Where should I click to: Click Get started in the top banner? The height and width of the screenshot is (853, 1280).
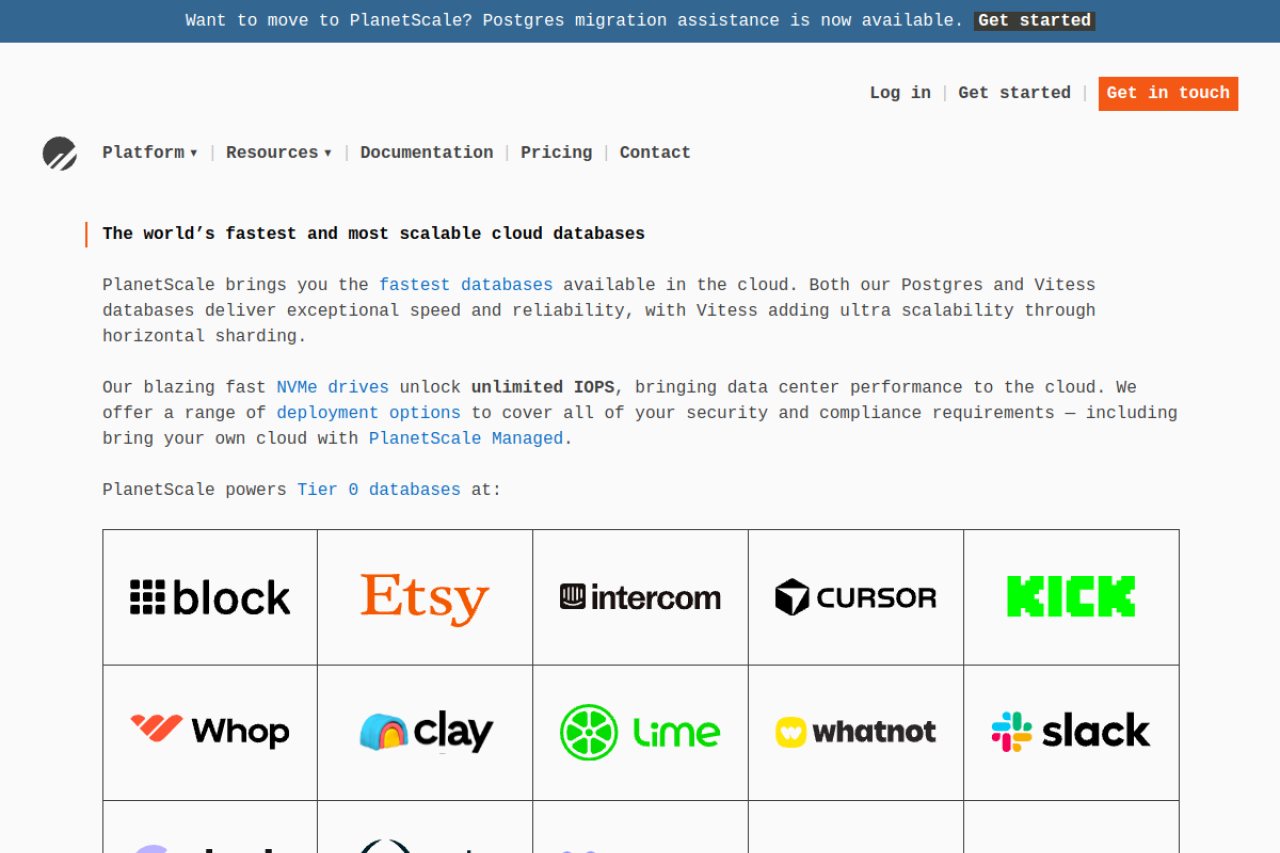(1034, 21)
